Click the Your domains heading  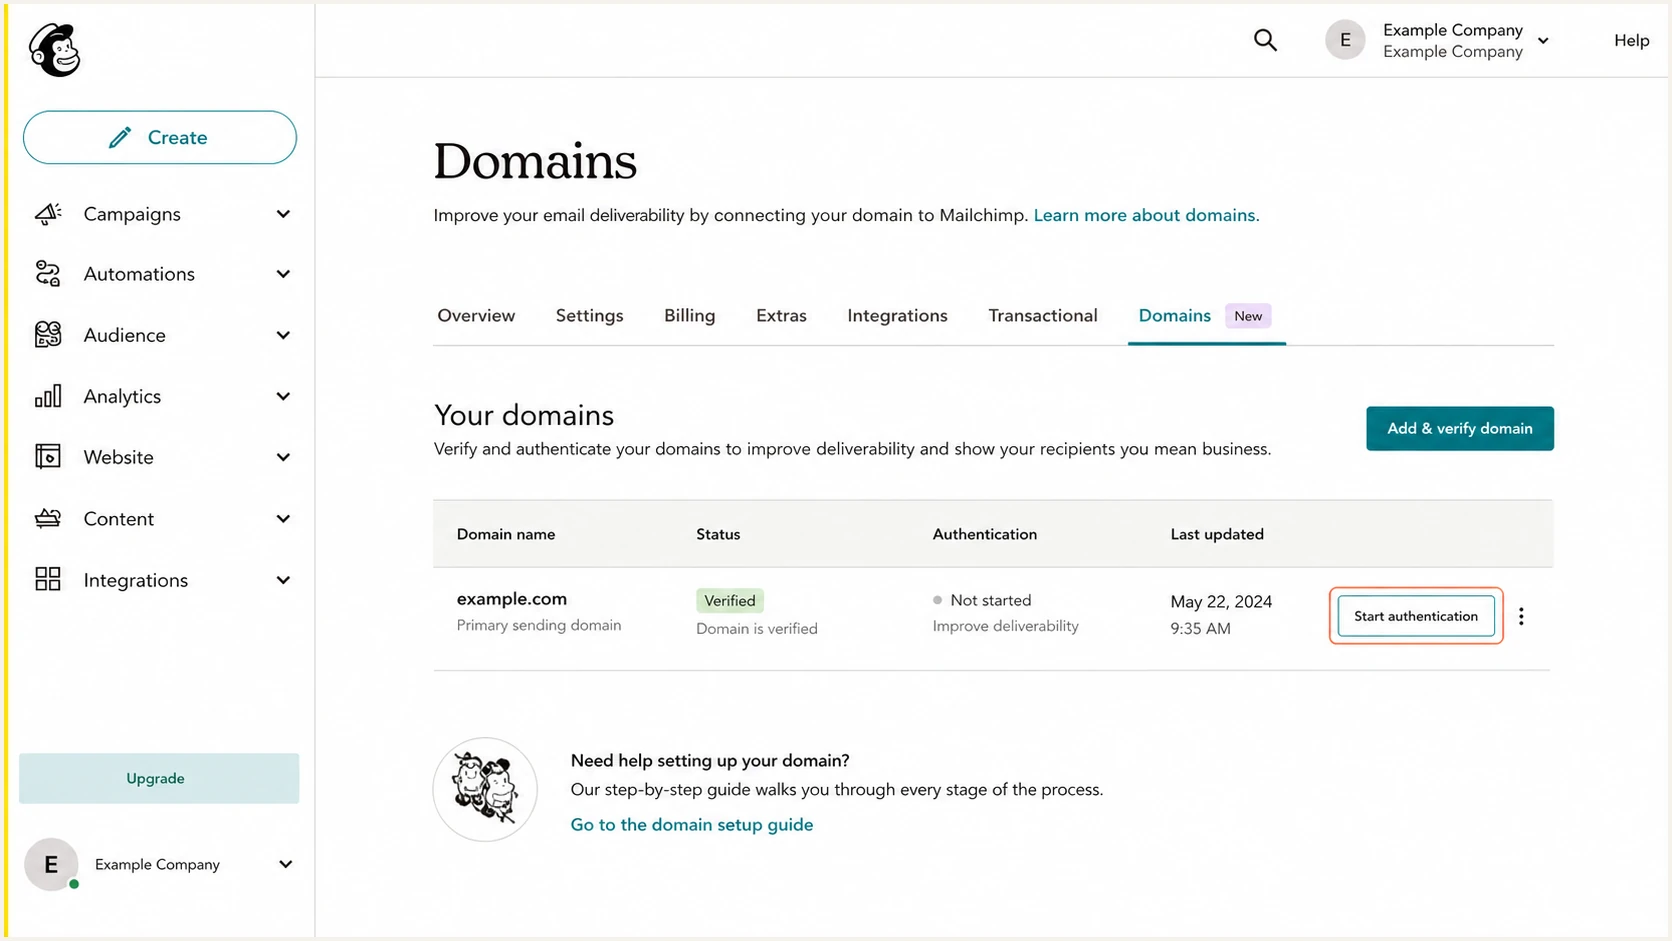tap(524, 415)
